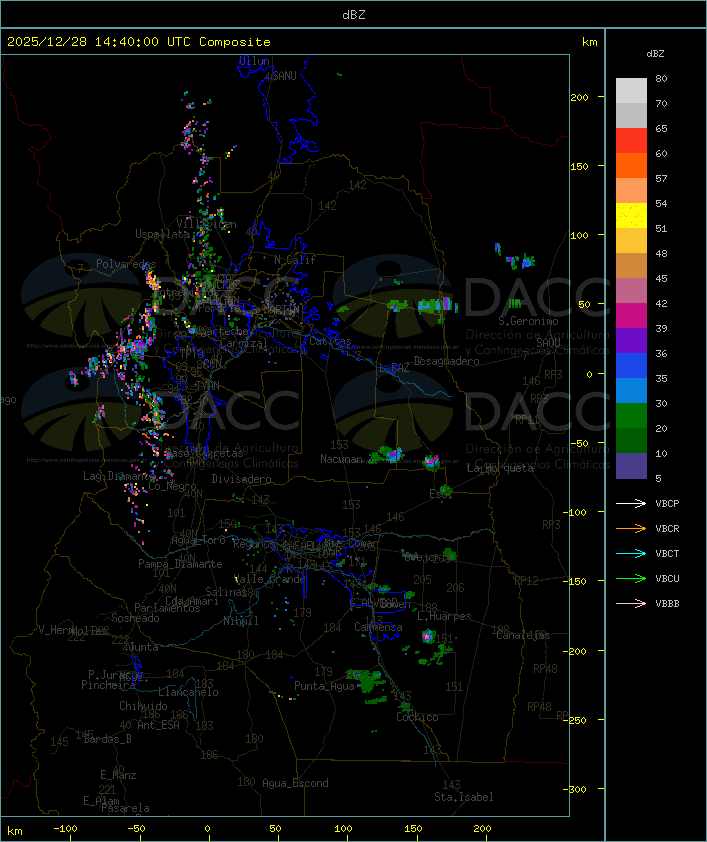Viewport: 707px width, 842px height.
Task: Click the cyan VBCT arrow icon
Action: click(x=631, y=553)
